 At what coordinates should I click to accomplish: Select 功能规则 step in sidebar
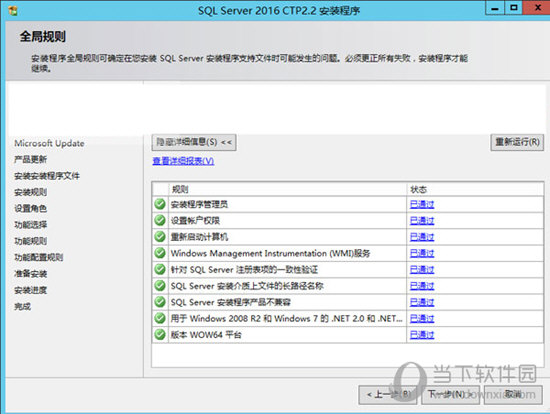click(31, 241)
